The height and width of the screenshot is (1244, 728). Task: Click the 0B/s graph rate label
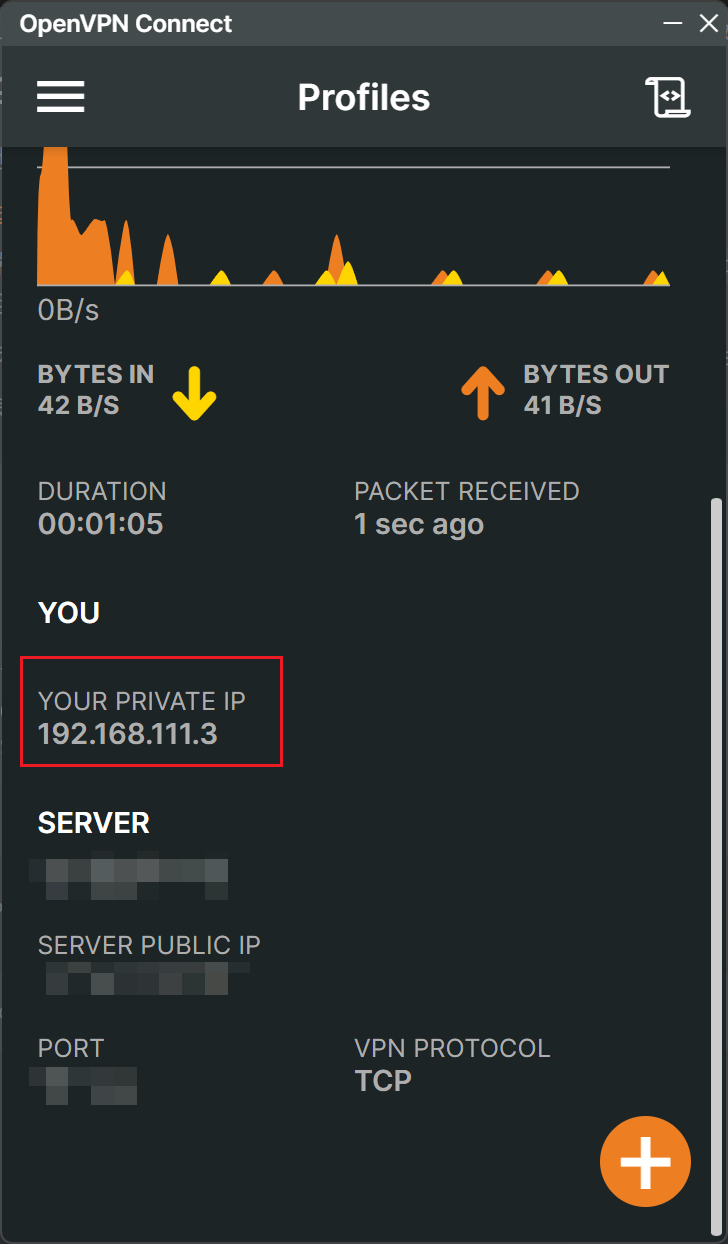click(69, 310)
